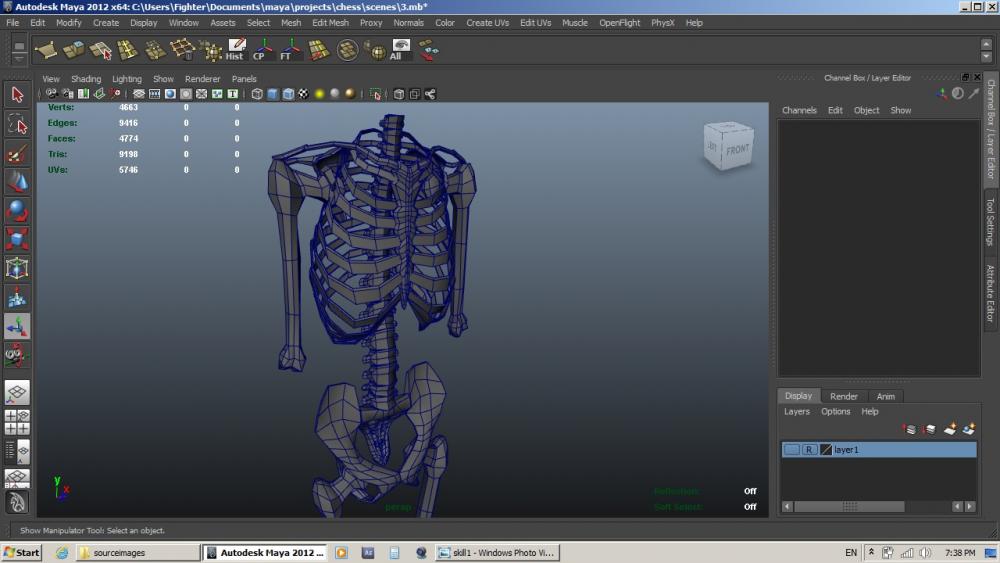
Task: Click the Hist shelf button
Action: click(235, 50)
